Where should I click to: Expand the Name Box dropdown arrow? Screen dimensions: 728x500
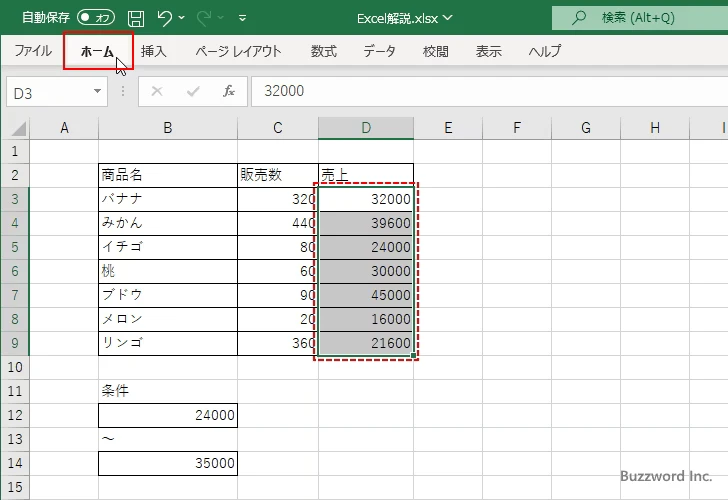pyautogui.click(x=98, y=91)
